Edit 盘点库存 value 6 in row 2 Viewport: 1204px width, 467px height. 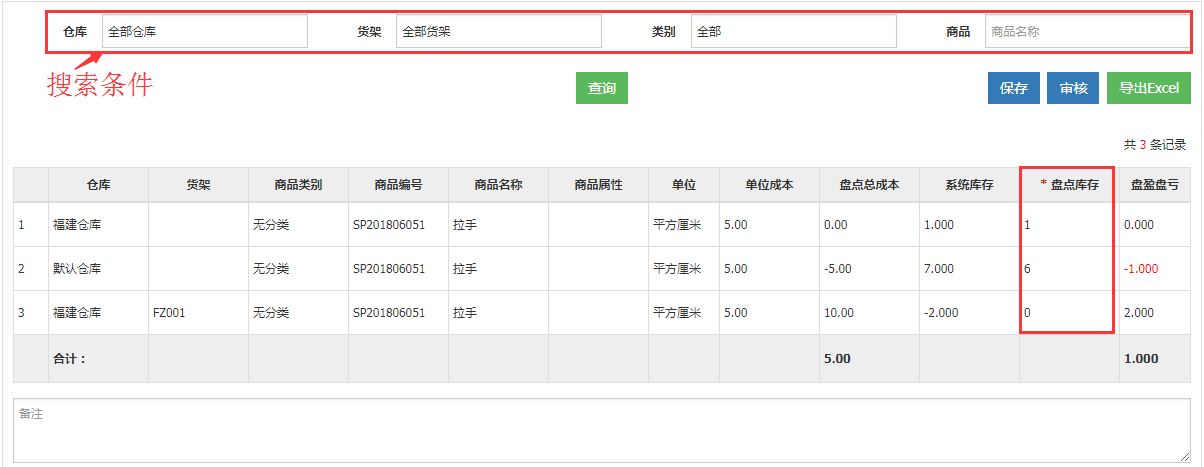click(x=1066, y=269)
